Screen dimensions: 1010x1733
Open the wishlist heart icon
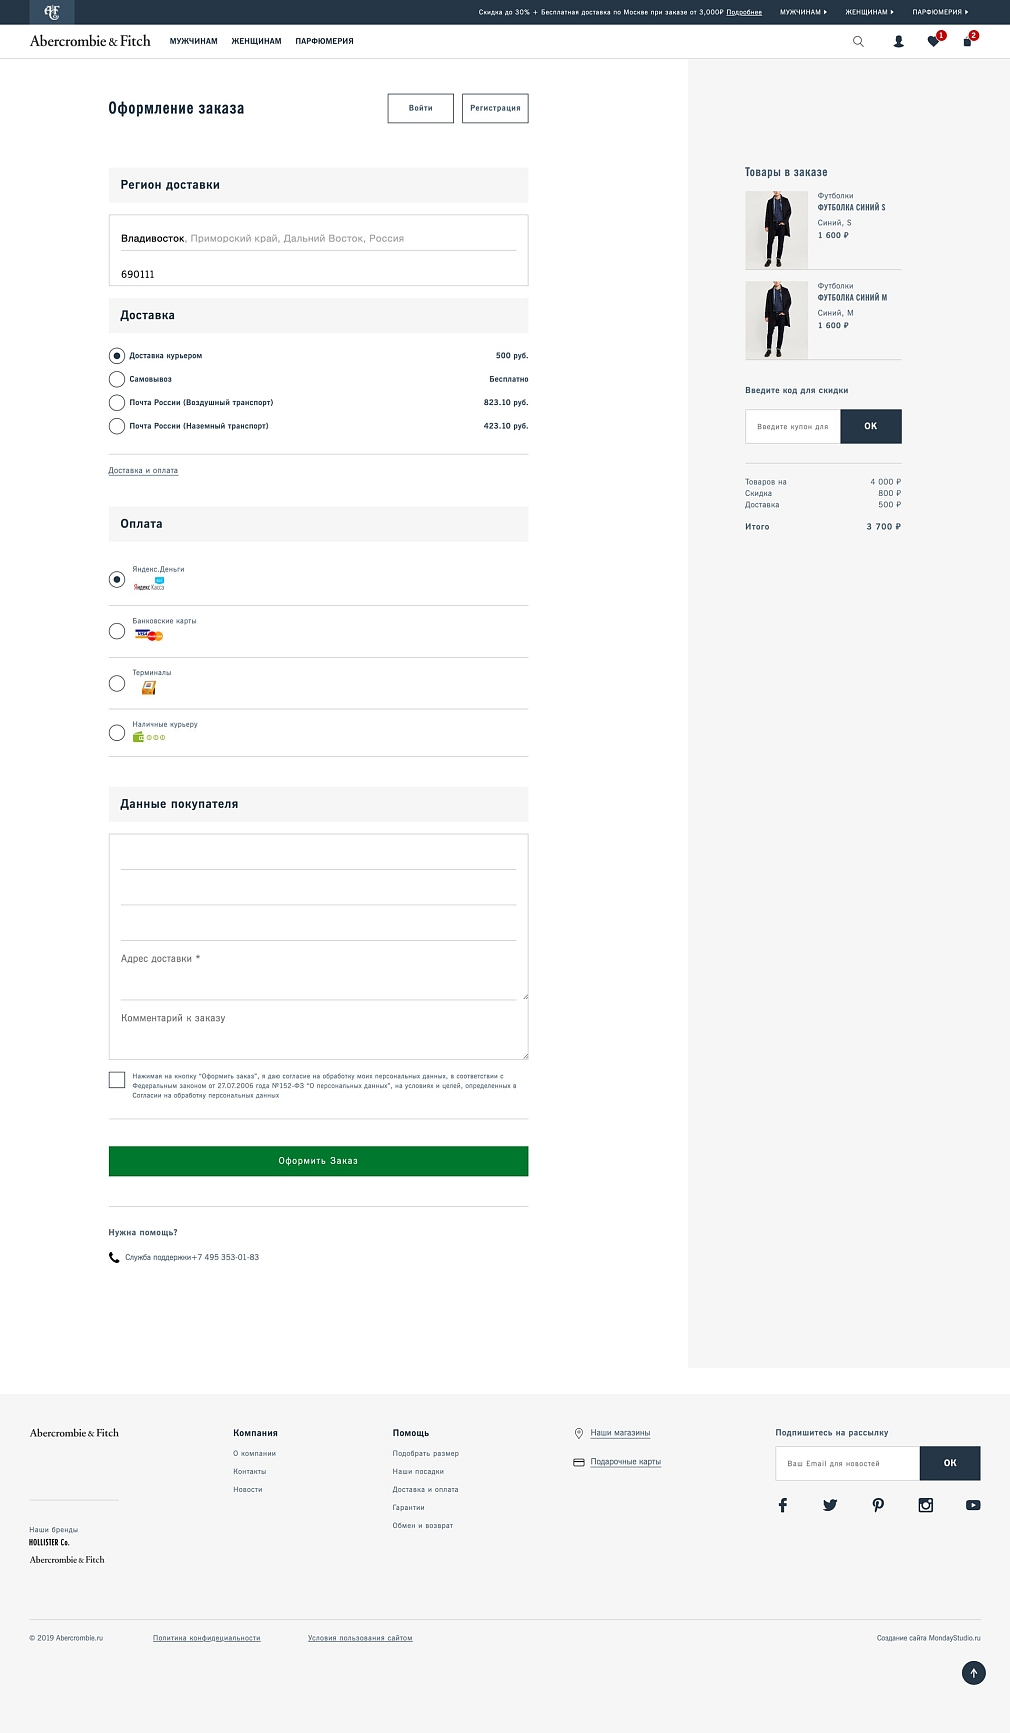point(934,41)
